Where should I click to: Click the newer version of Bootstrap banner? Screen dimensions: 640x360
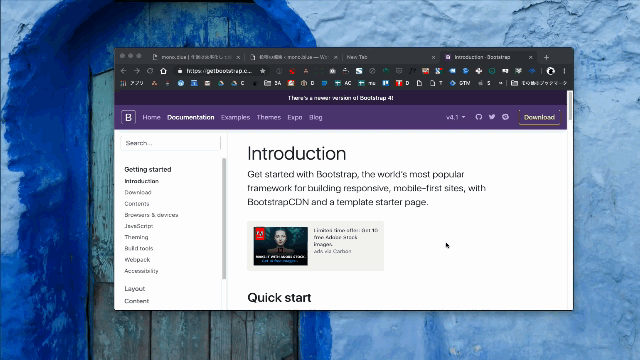click(340, 98)
